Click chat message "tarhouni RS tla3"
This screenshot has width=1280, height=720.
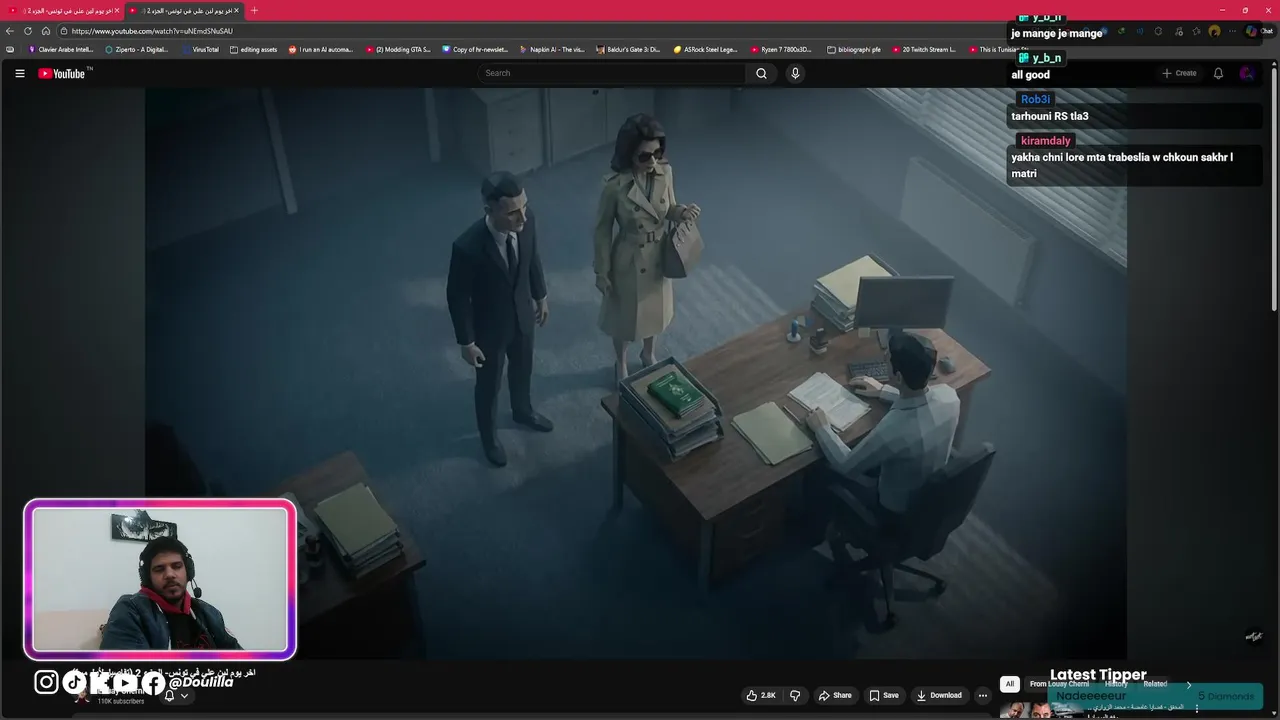[x=1049, y=116]
